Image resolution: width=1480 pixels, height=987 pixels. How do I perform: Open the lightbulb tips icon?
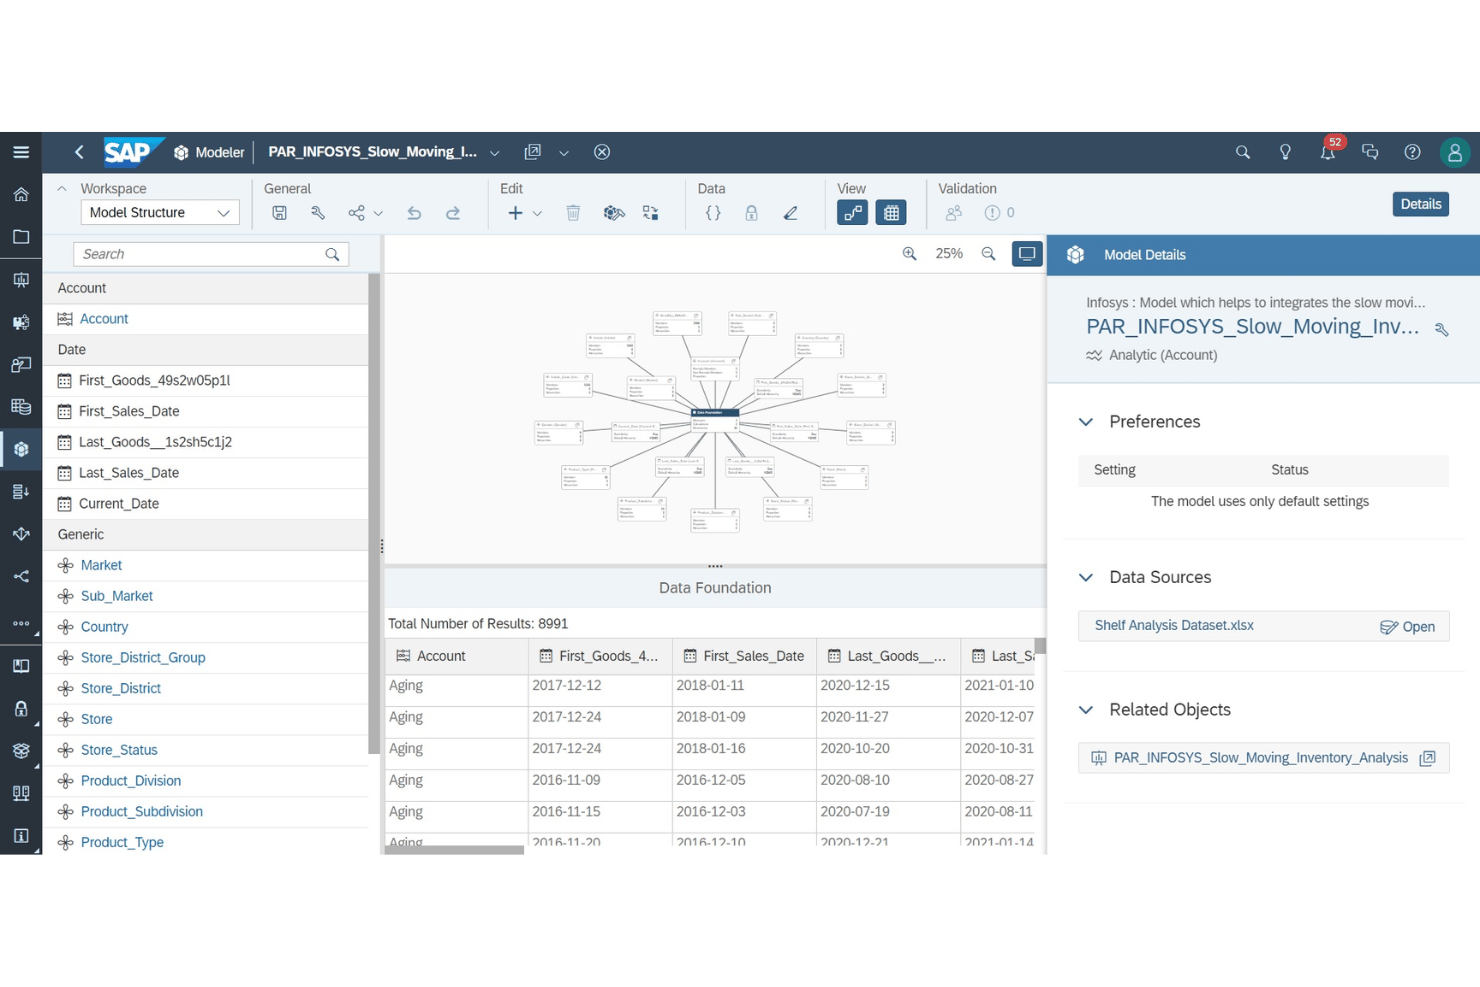click(1285, 152)
